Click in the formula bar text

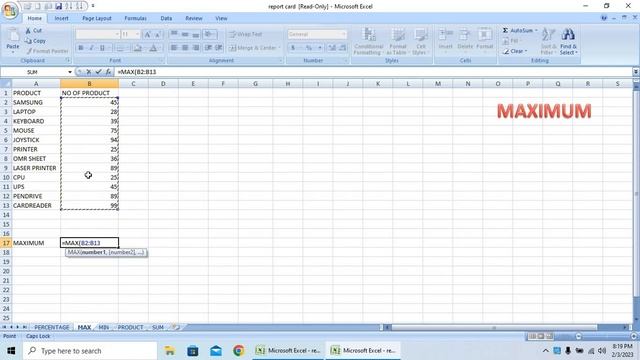coord(137,72)
